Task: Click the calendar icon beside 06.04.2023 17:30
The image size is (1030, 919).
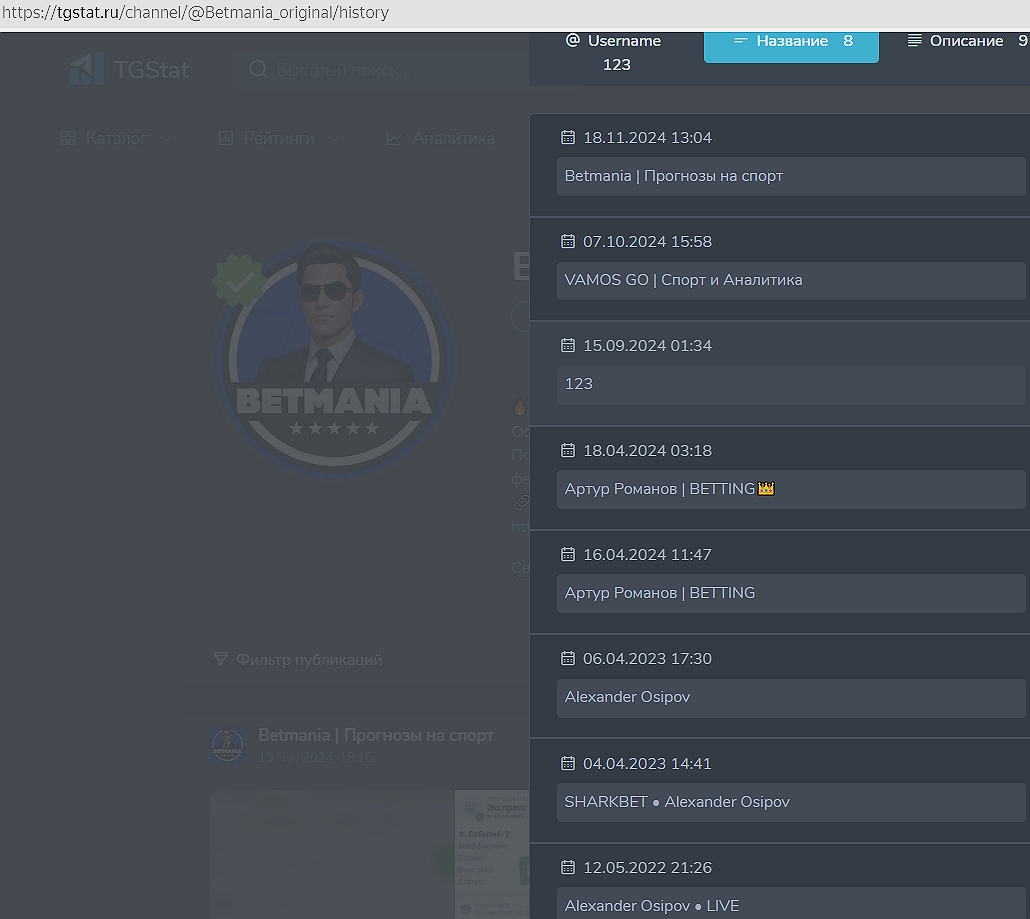Action: click(568, 659)
